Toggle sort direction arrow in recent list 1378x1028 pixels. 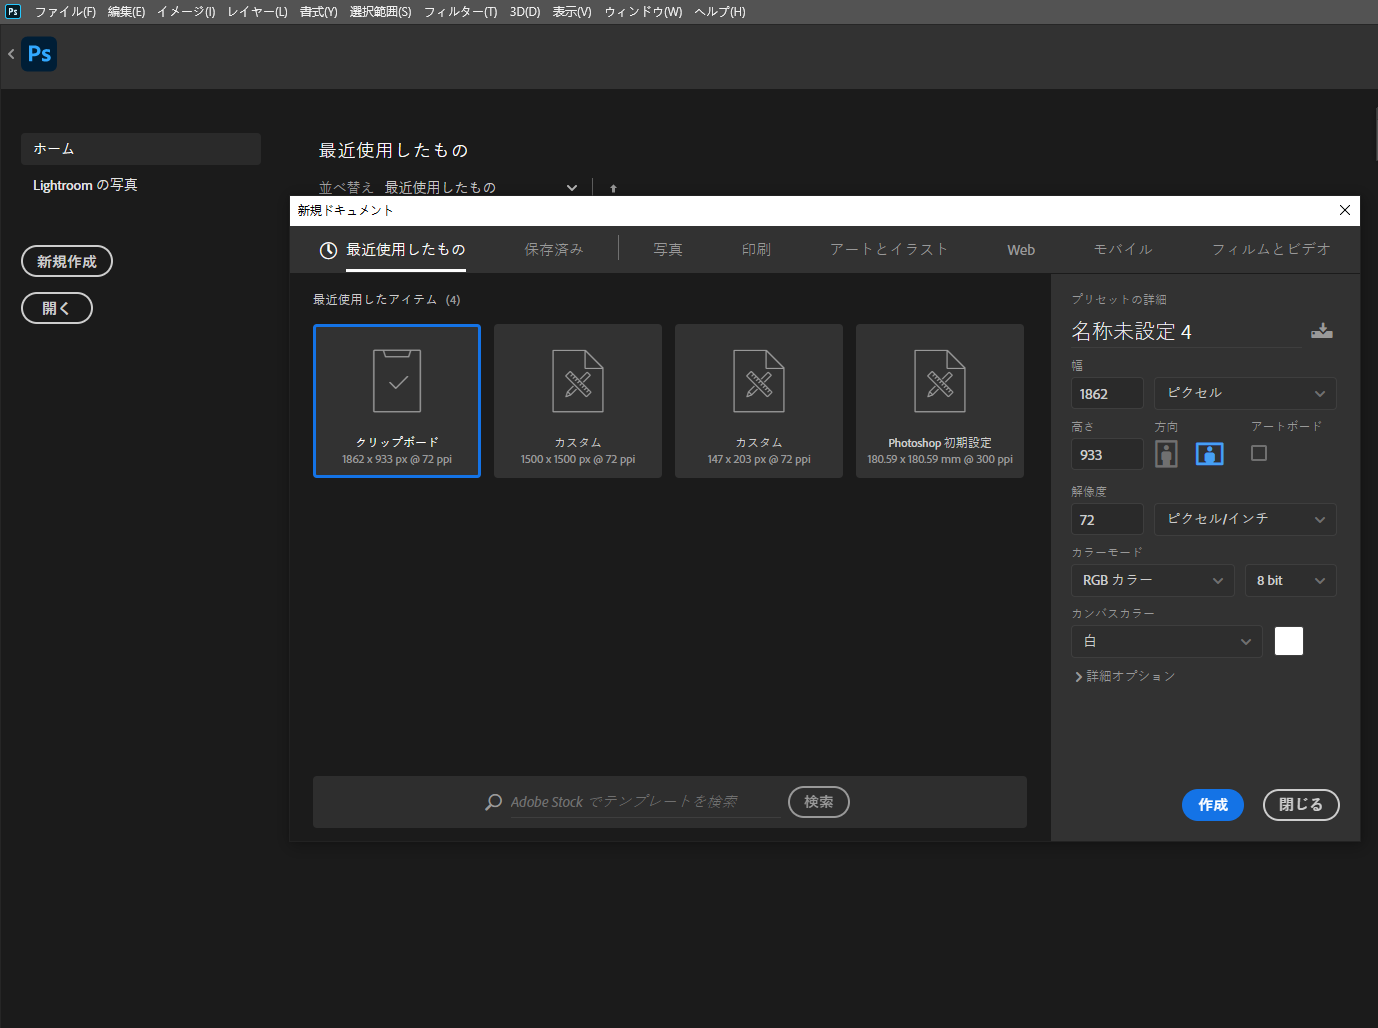click(x=613, y=188)
